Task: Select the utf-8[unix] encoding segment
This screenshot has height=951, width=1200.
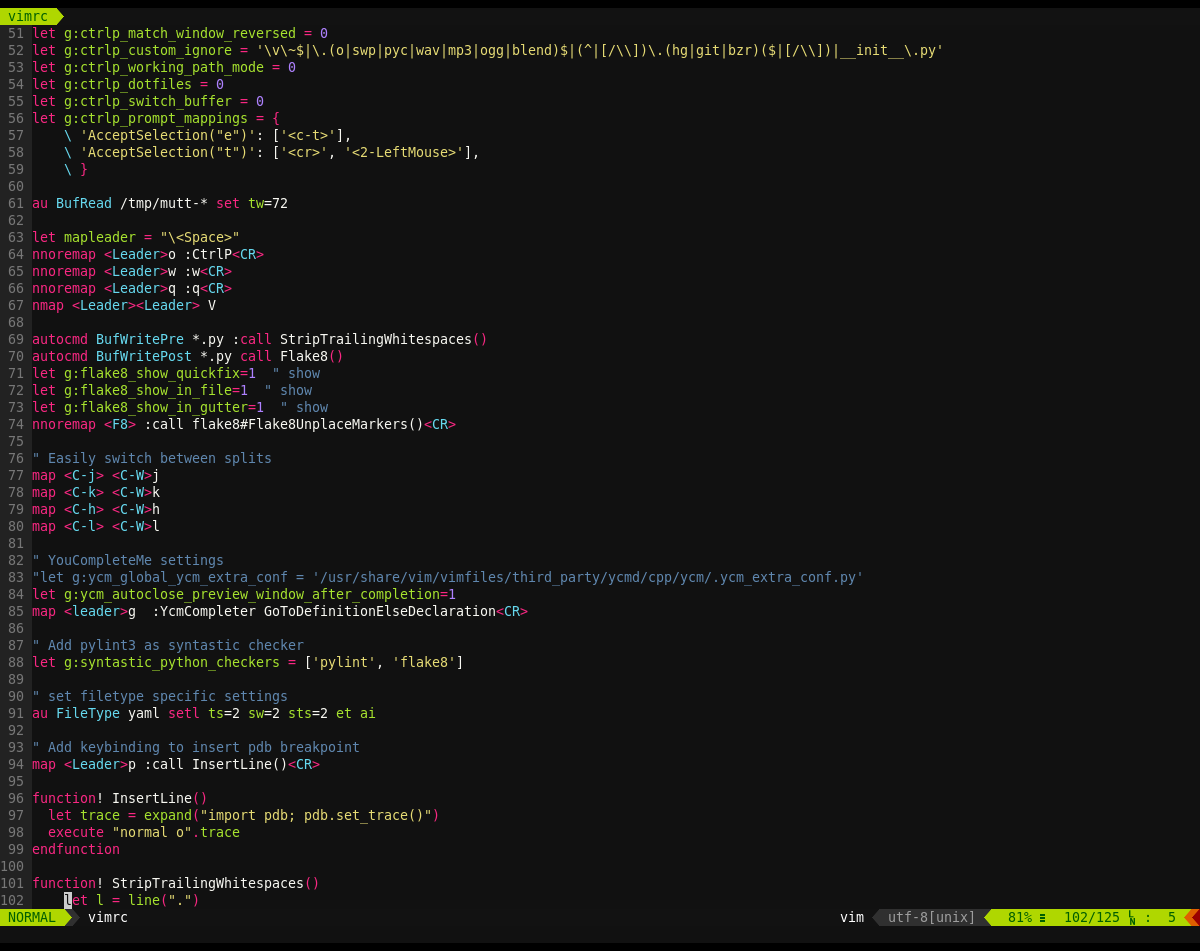Action: (x=932, y=917)
